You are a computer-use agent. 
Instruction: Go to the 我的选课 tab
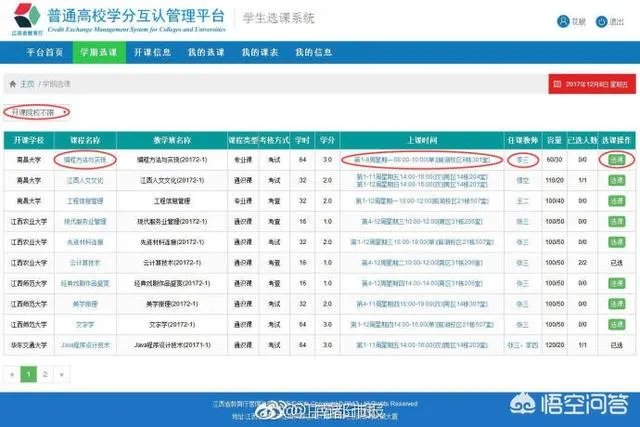tap(206, 52)
